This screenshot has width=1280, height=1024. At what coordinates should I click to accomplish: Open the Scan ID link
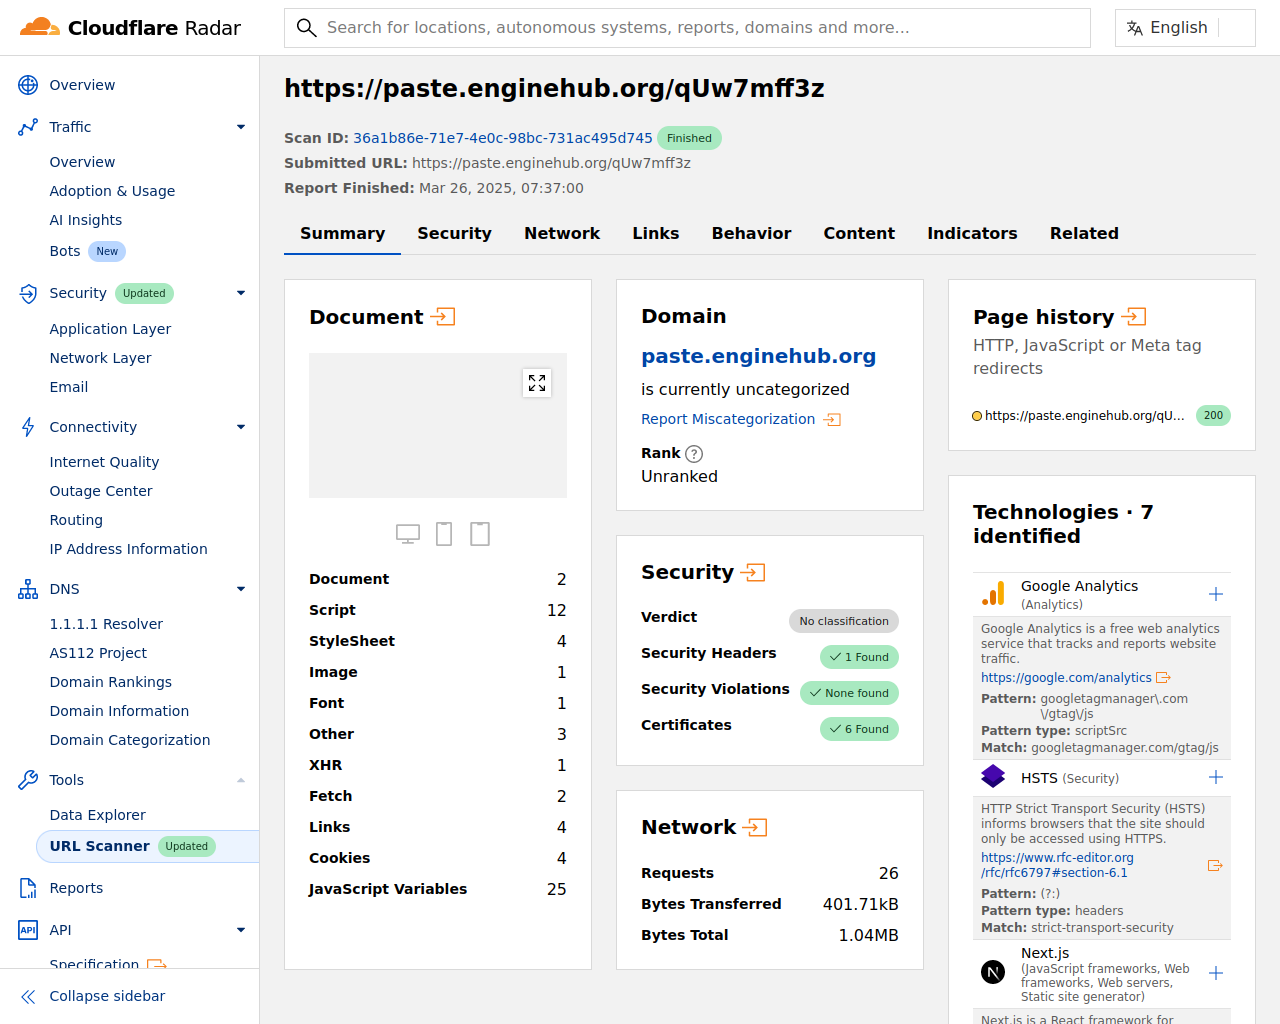pyautogui.click(x=503, y=138)
